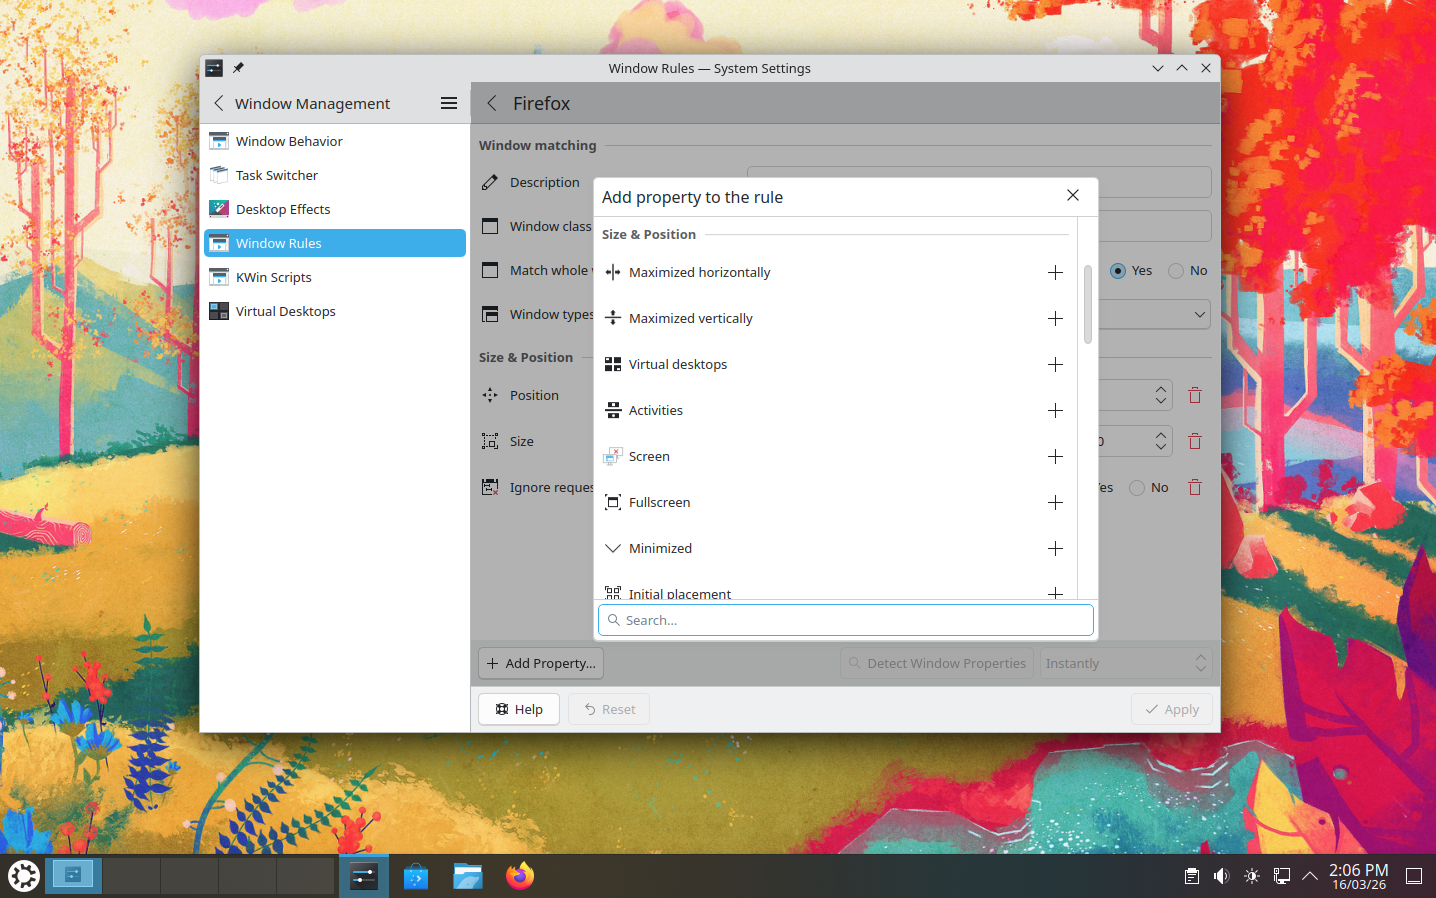The height and width of the screenshot is (898, 1436).
Task: Open the clock and calendar
Action: coord(1358,876)
